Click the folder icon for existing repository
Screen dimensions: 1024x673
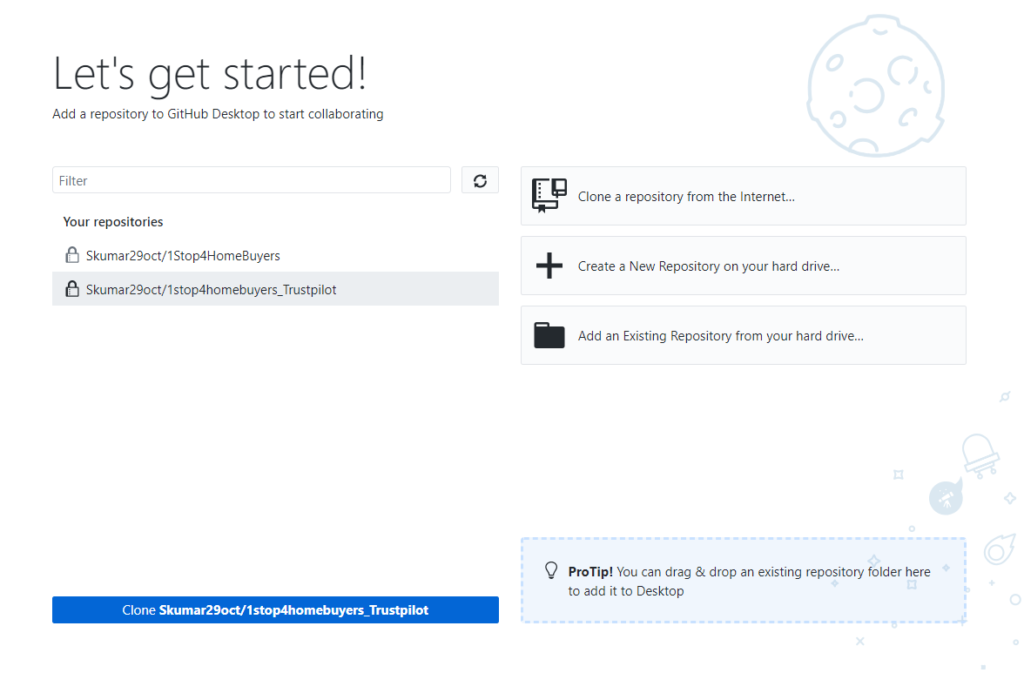pyautogui.click(x=549, y=336)
